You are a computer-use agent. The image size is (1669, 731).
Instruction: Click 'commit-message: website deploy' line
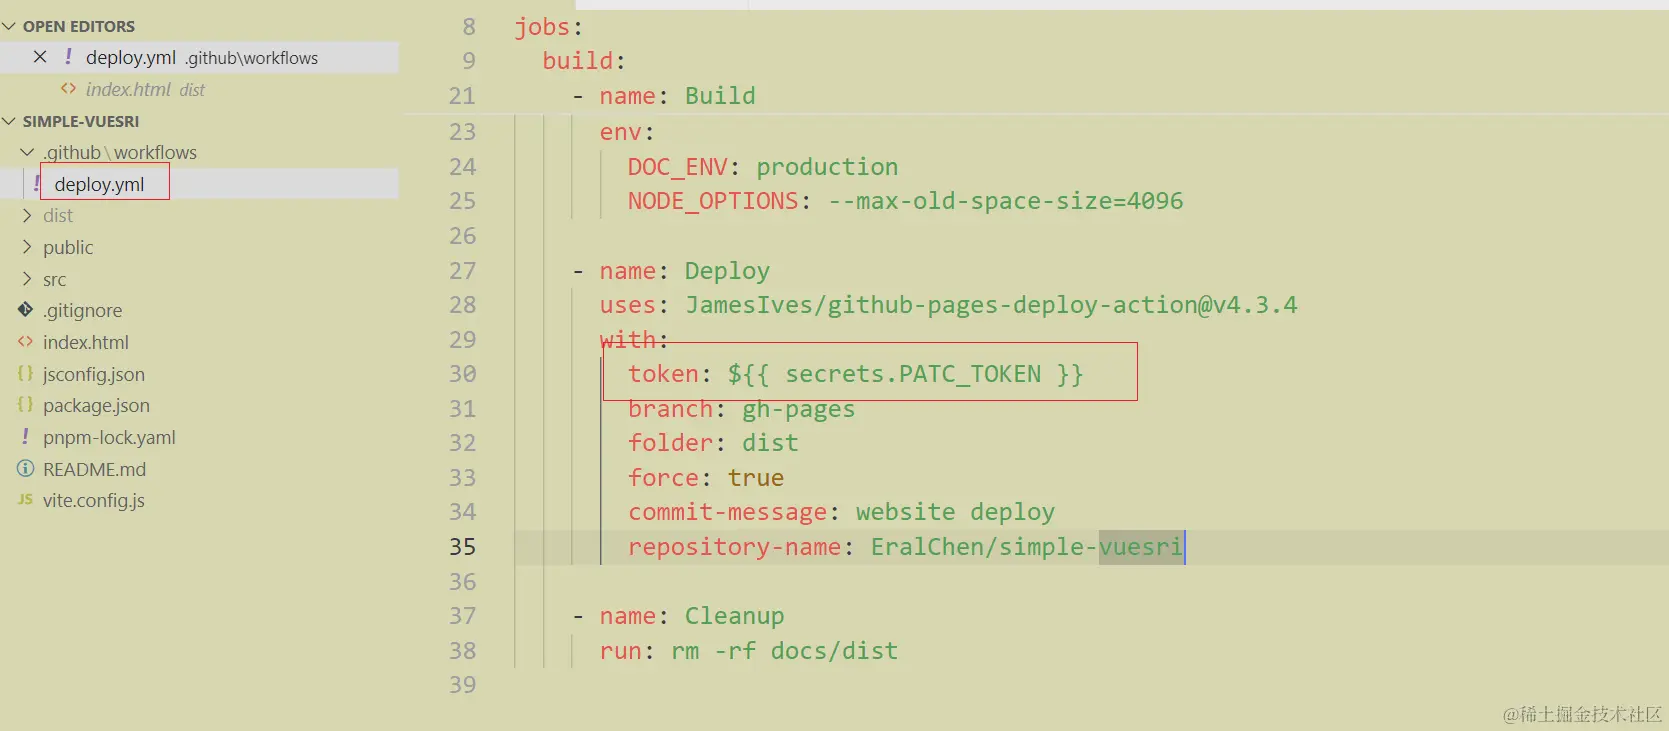coord(841,512)
